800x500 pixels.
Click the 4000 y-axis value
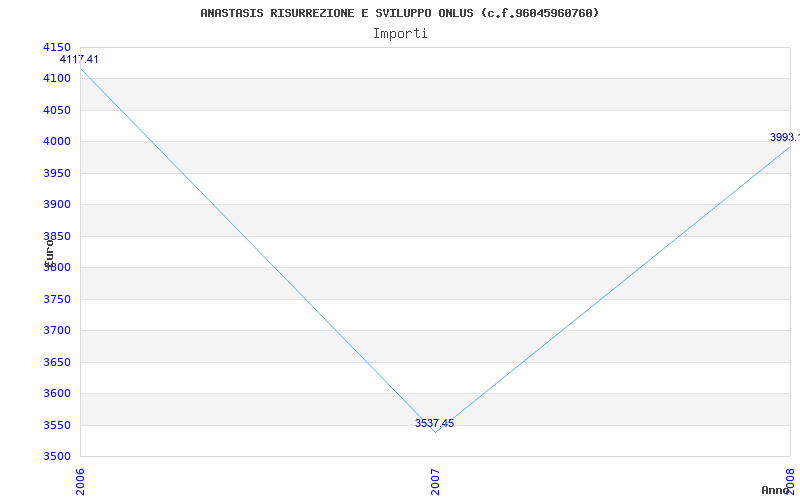pyautogui.click(x=56, y=142)
